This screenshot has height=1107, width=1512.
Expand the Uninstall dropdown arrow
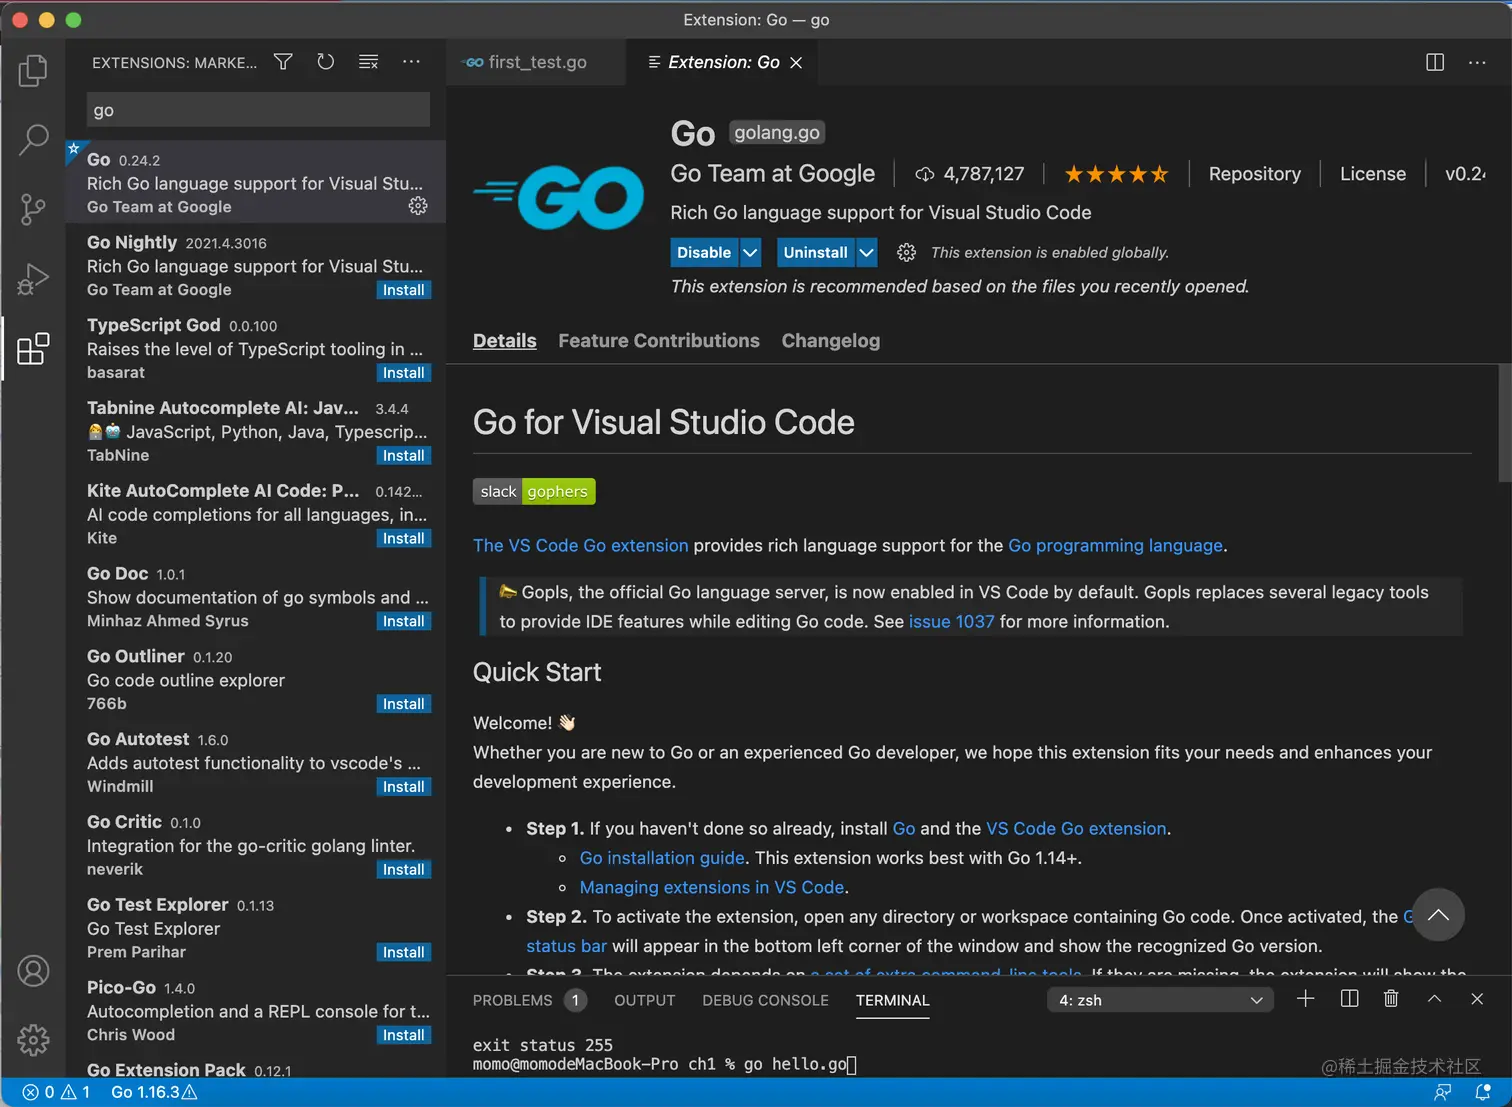tap(867, 253)
